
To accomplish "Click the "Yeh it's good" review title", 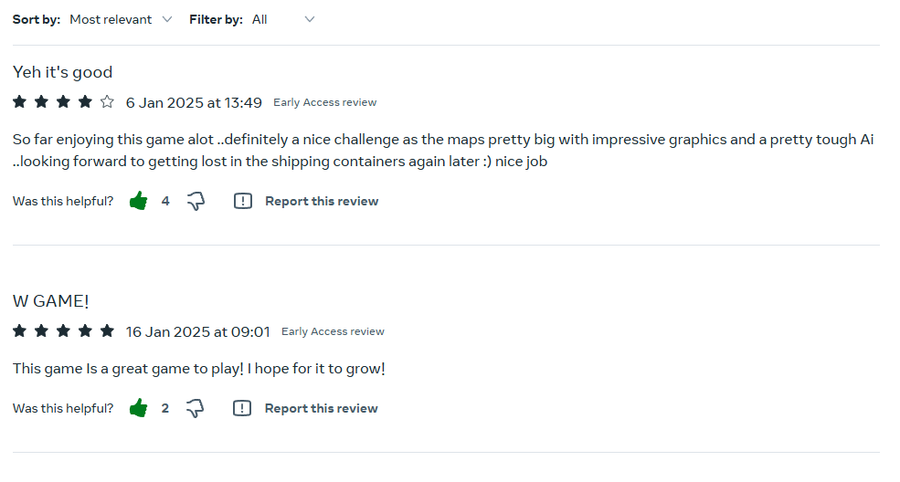I will click(x=62, y=72).
